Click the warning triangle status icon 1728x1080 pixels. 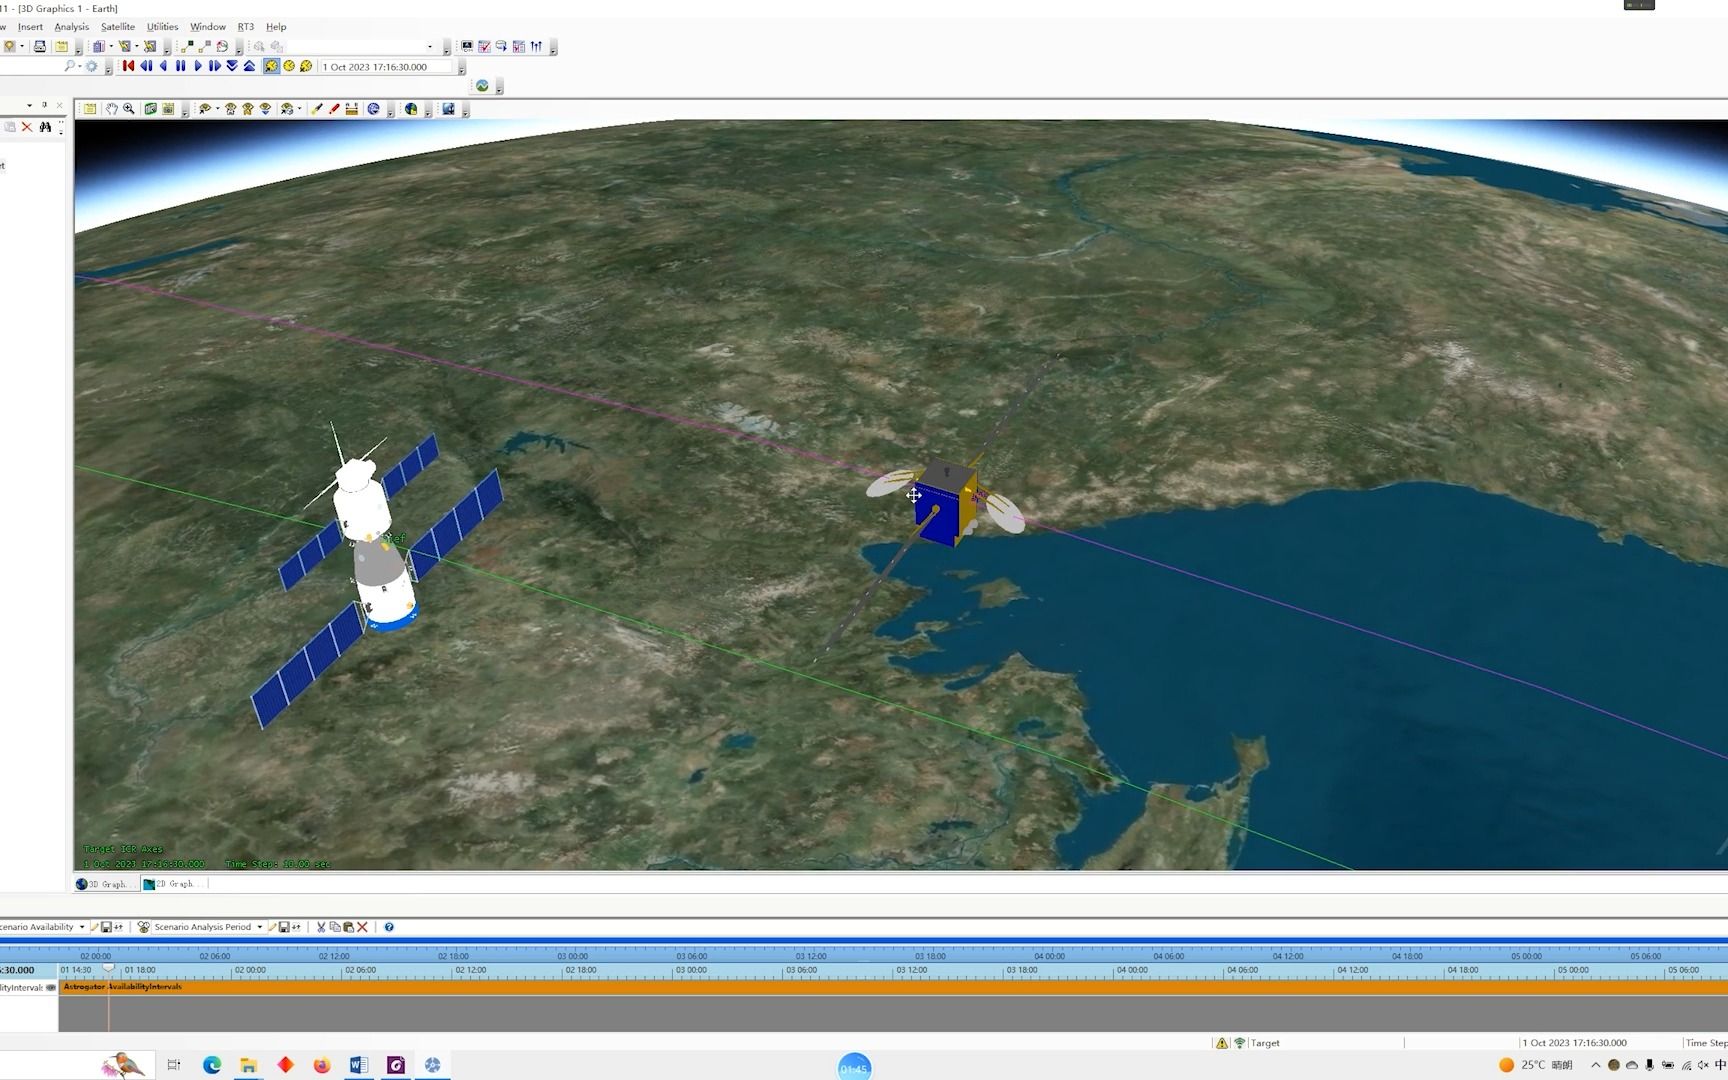[1221, 1043]
